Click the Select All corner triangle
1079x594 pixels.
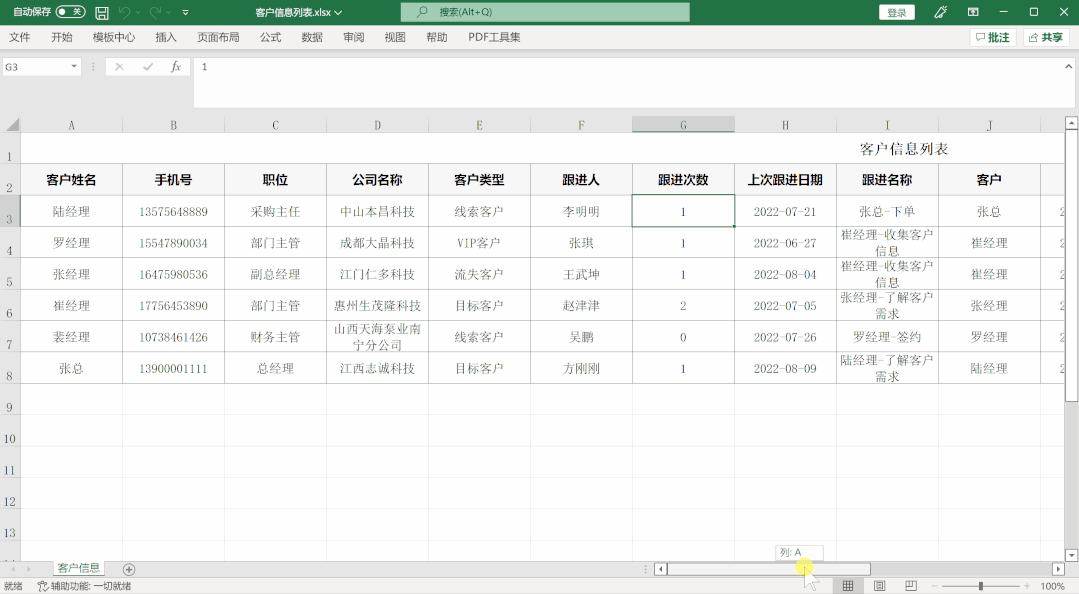click(12, 125)
